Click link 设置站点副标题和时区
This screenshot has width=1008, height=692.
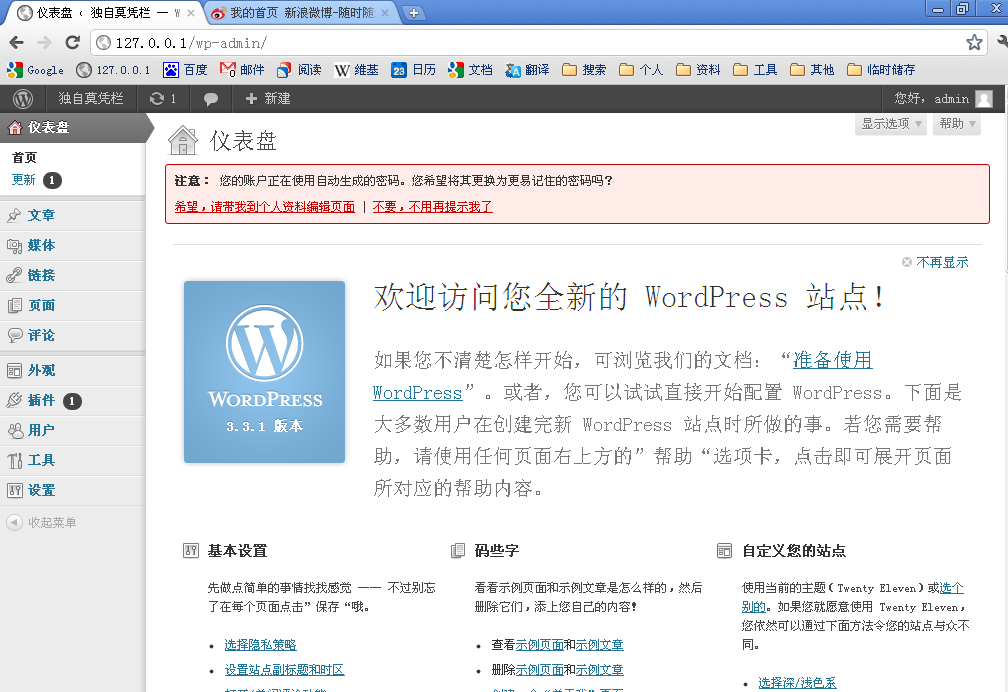[x=284, y=669]
